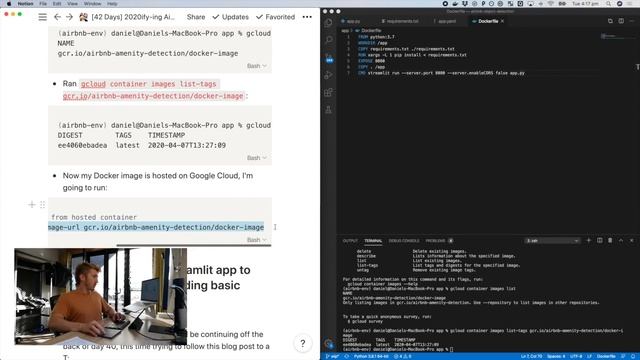Open the notifications bell in VS Code status bar
The image size is (640, 360).
click(633, 356)
